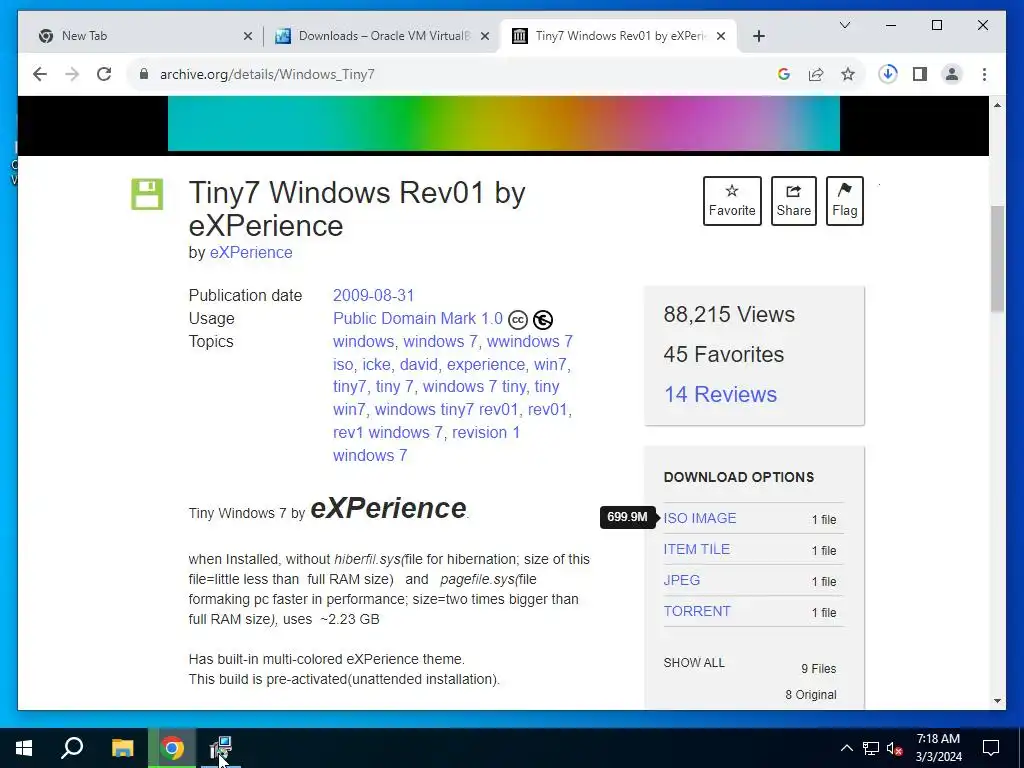Open the taskbar clock showing 7:18 AM

coord(938,748)
